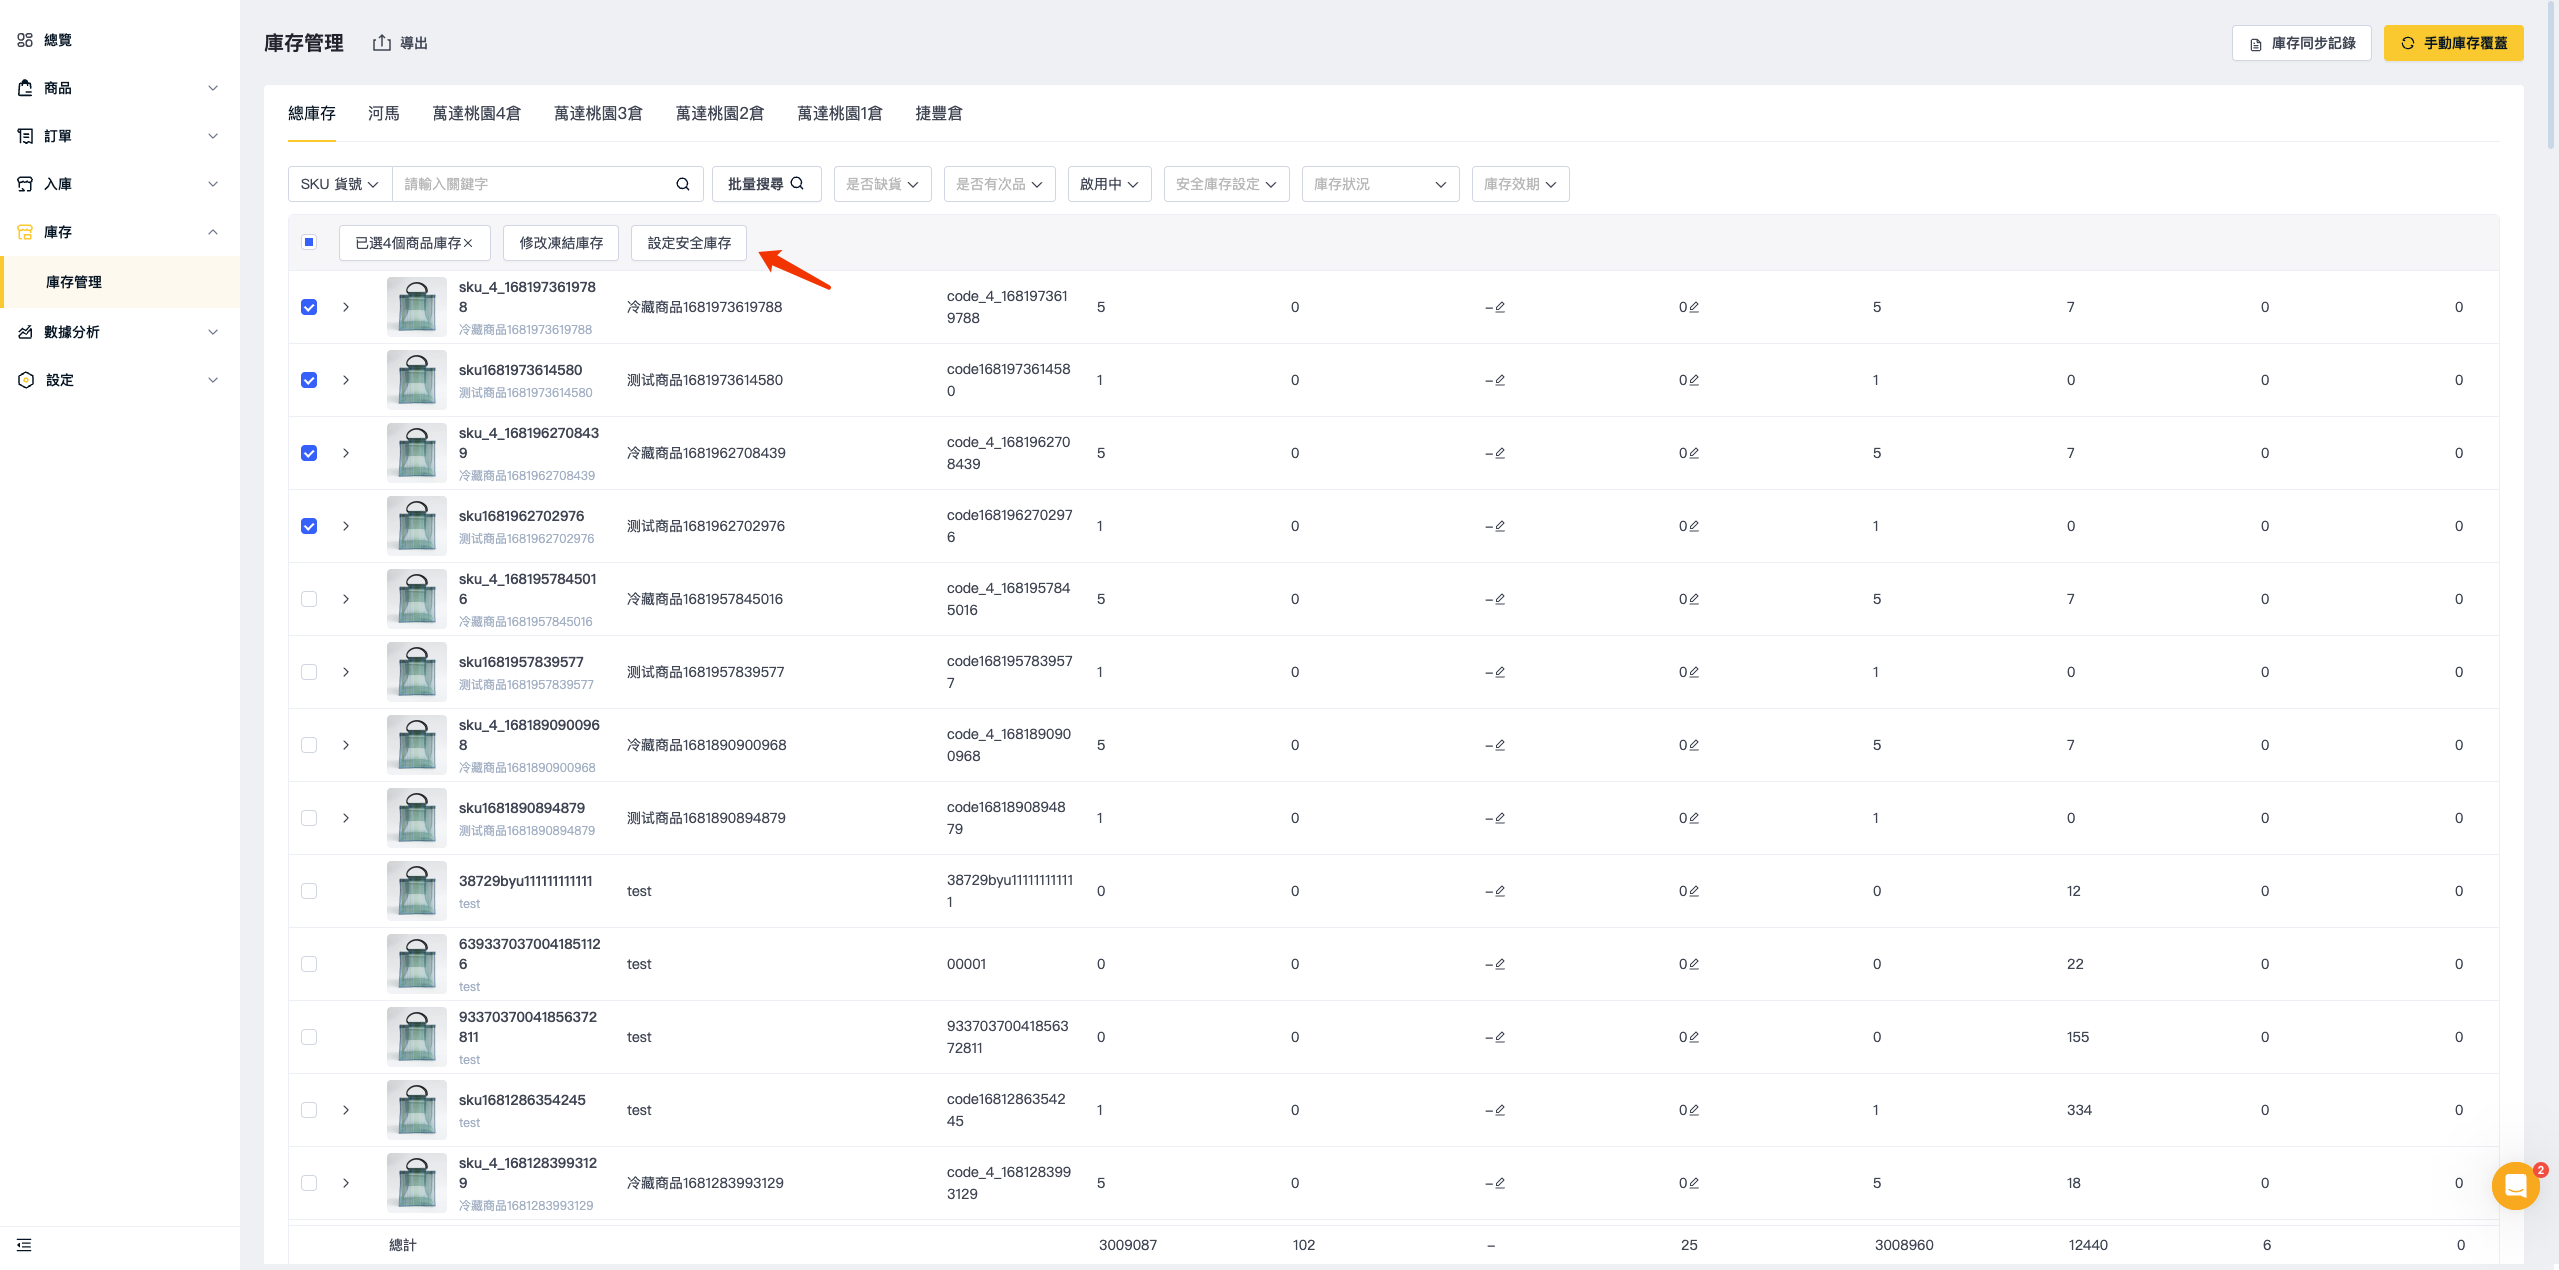Viewport: 2559px width, 1270px height.
Task: Expand row sku_4_1681283993129 details
Action: [346, 1183]
